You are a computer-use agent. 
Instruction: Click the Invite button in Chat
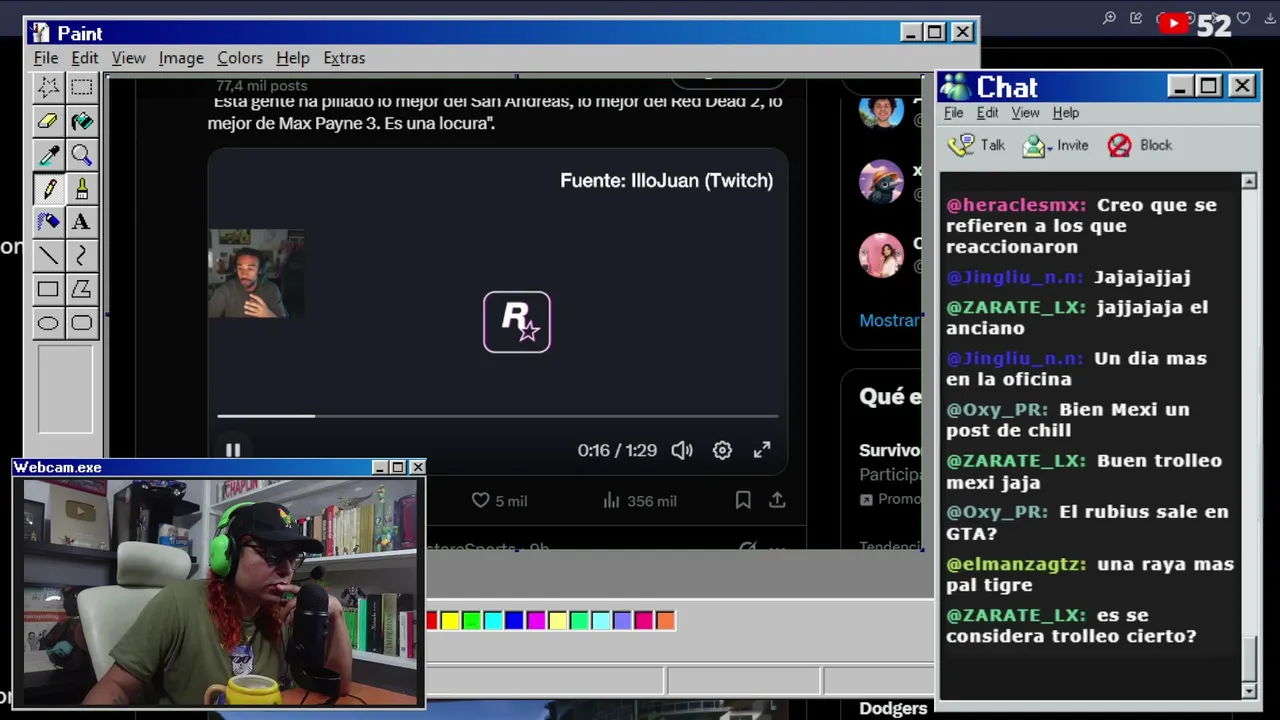pos(1055,145)
